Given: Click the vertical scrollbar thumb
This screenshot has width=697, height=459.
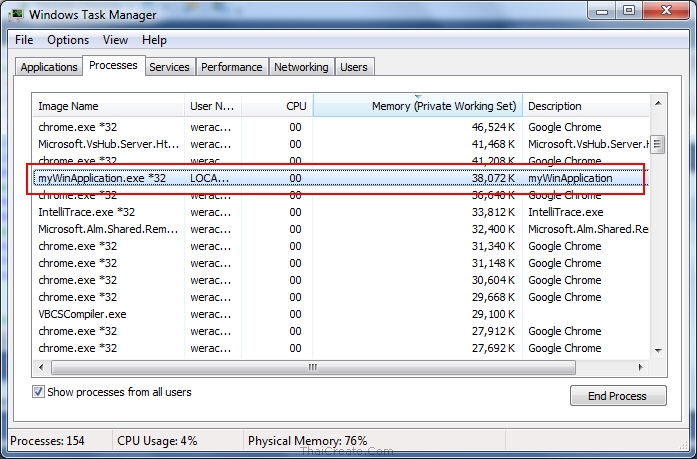Looking at the screenshot, I should pyautogui.click(x=658, y=144).
